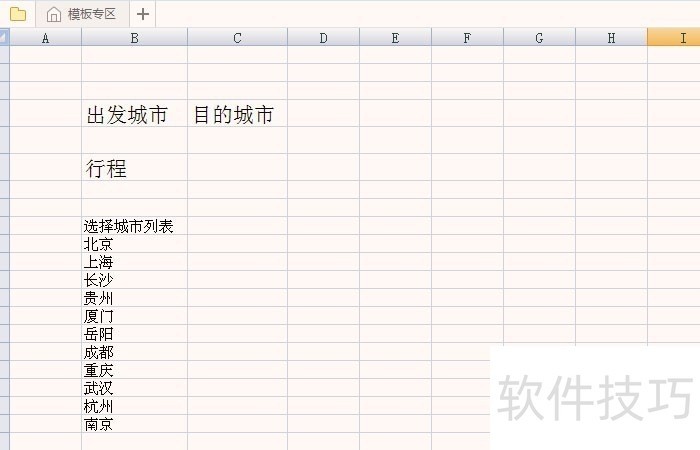Click the cell containing 厦门

[99, 316]
